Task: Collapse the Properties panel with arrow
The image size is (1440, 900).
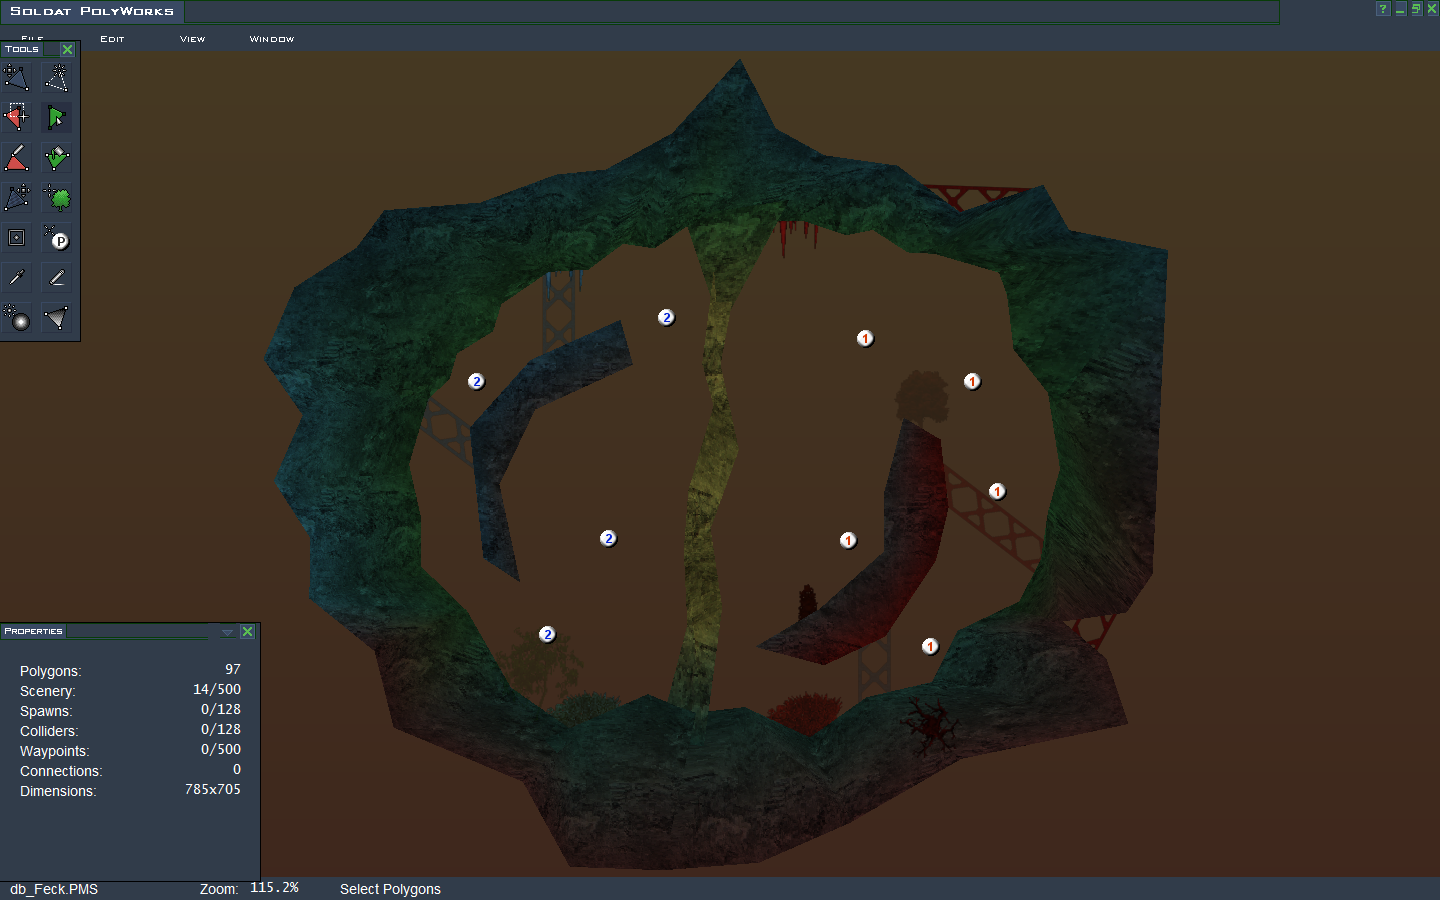Action: [227, 632]
